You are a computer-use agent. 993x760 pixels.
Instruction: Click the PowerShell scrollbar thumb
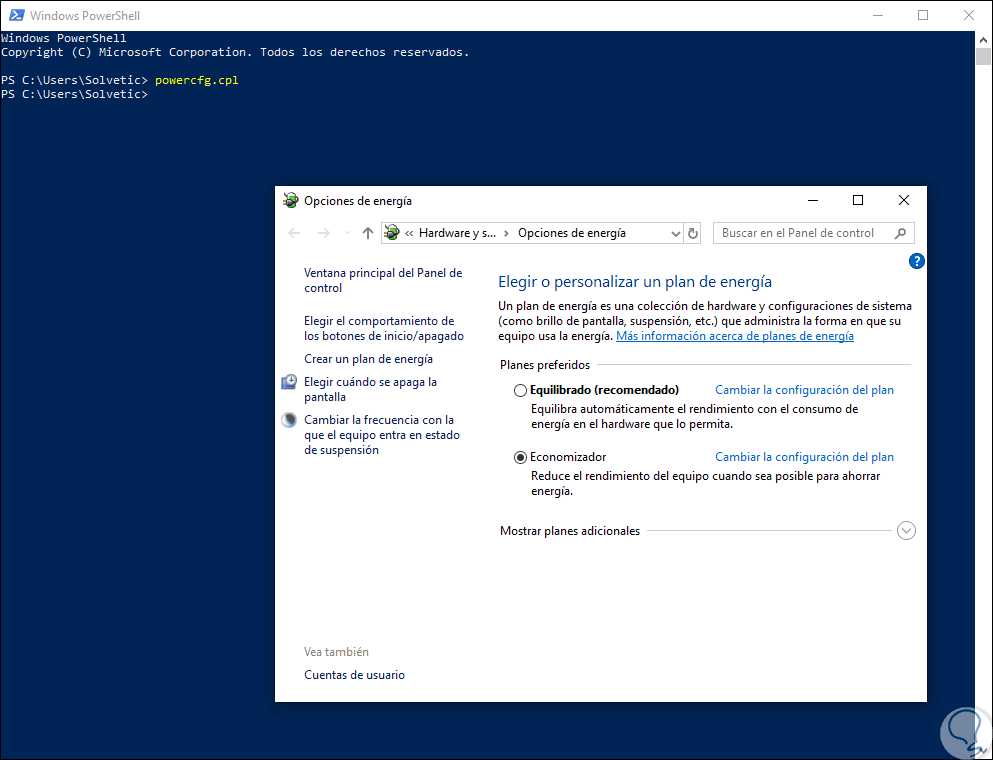983,56
